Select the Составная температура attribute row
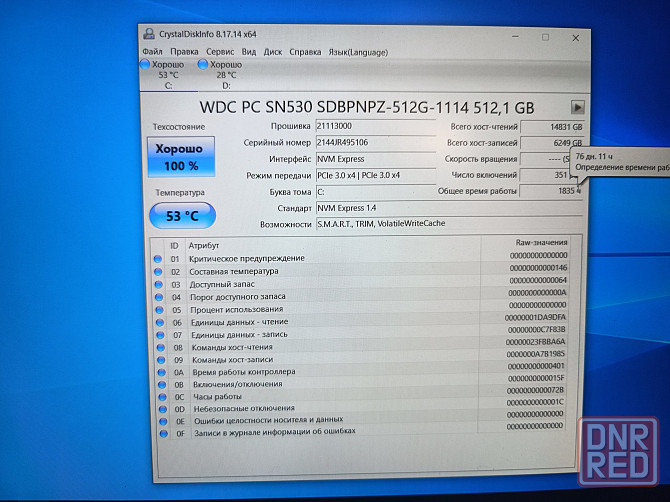This screenshot has width=670, height=502. click(x=361, y=270)
